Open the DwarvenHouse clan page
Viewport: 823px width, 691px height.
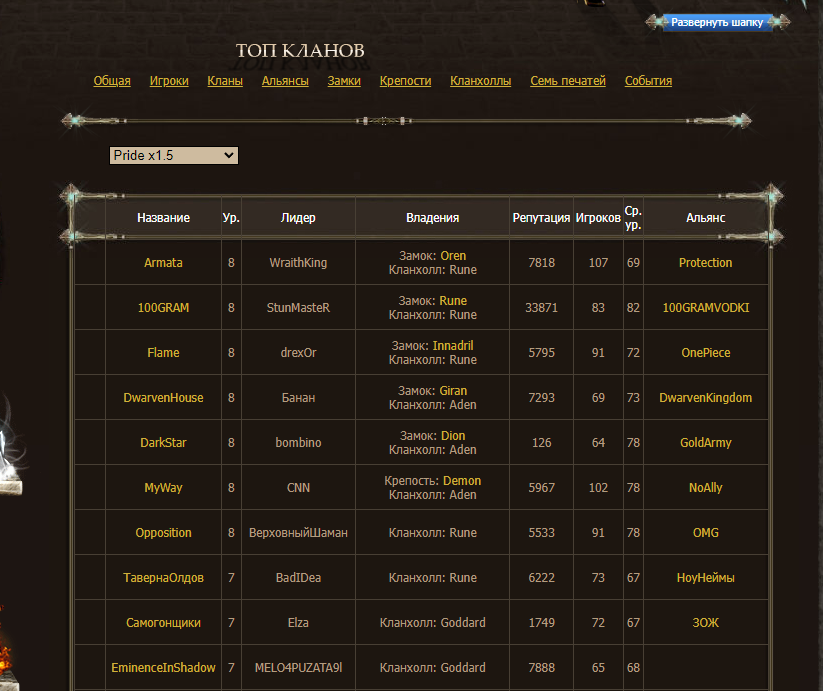pos(163,398)
